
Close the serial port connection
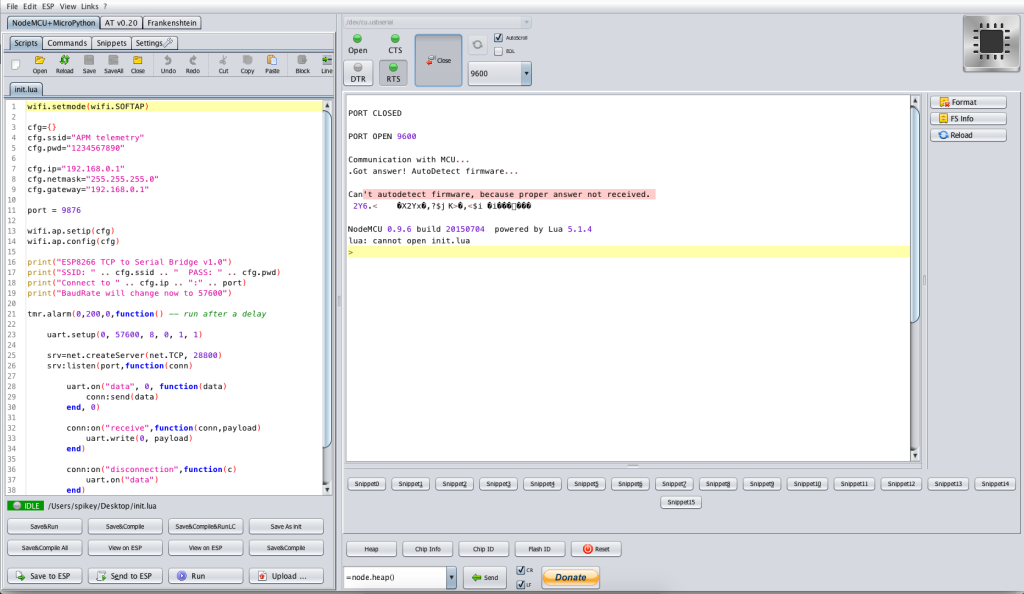(x=438, y=60)
